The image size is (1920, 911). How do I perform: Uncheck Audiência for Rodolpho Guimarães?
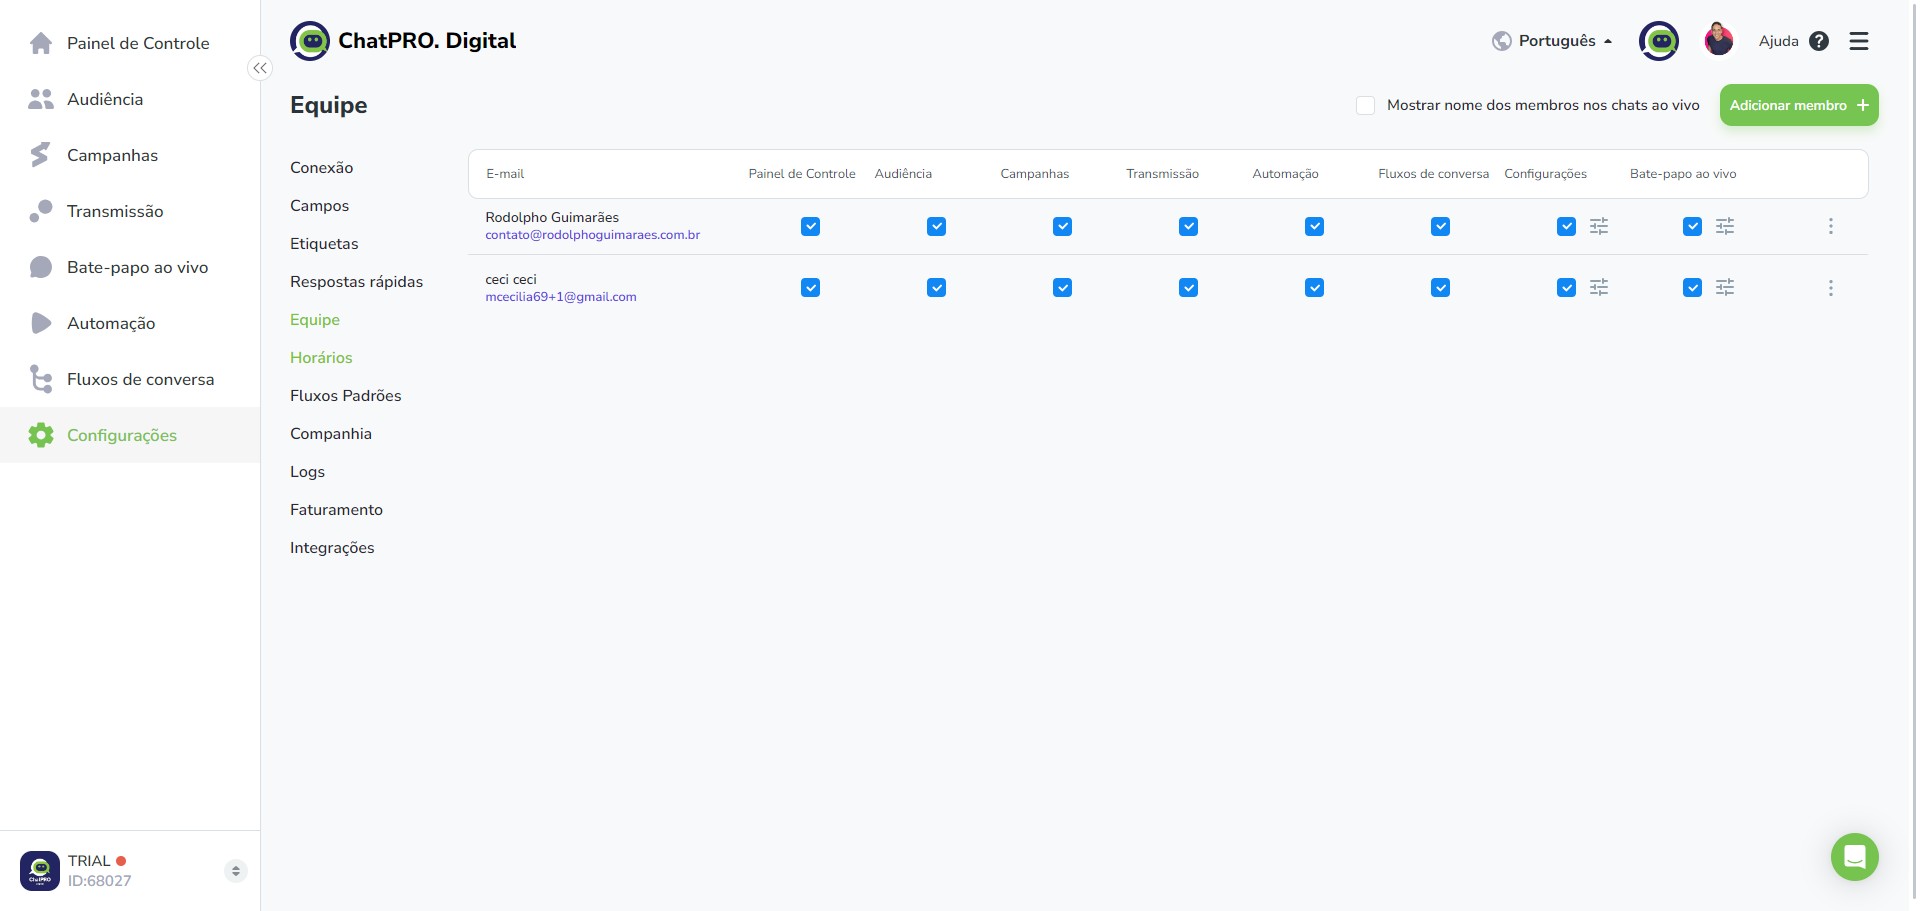click(937, 227)
